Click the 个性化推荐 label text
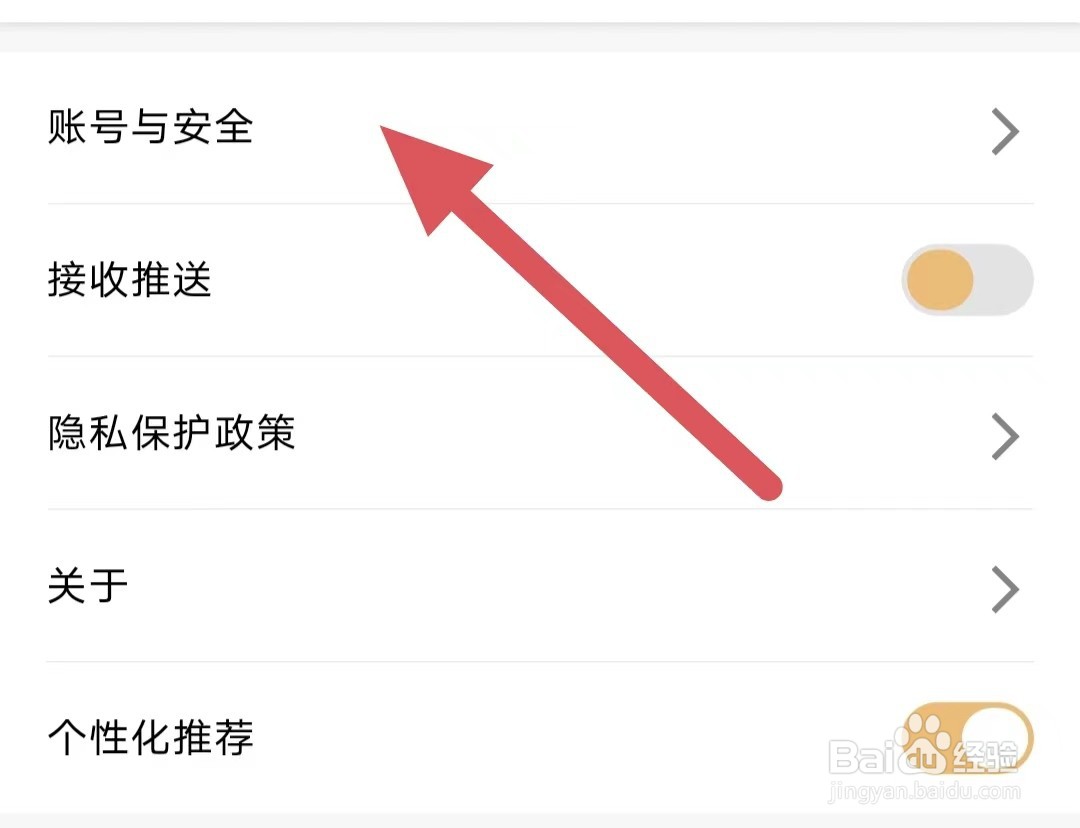 click(150, 739)
